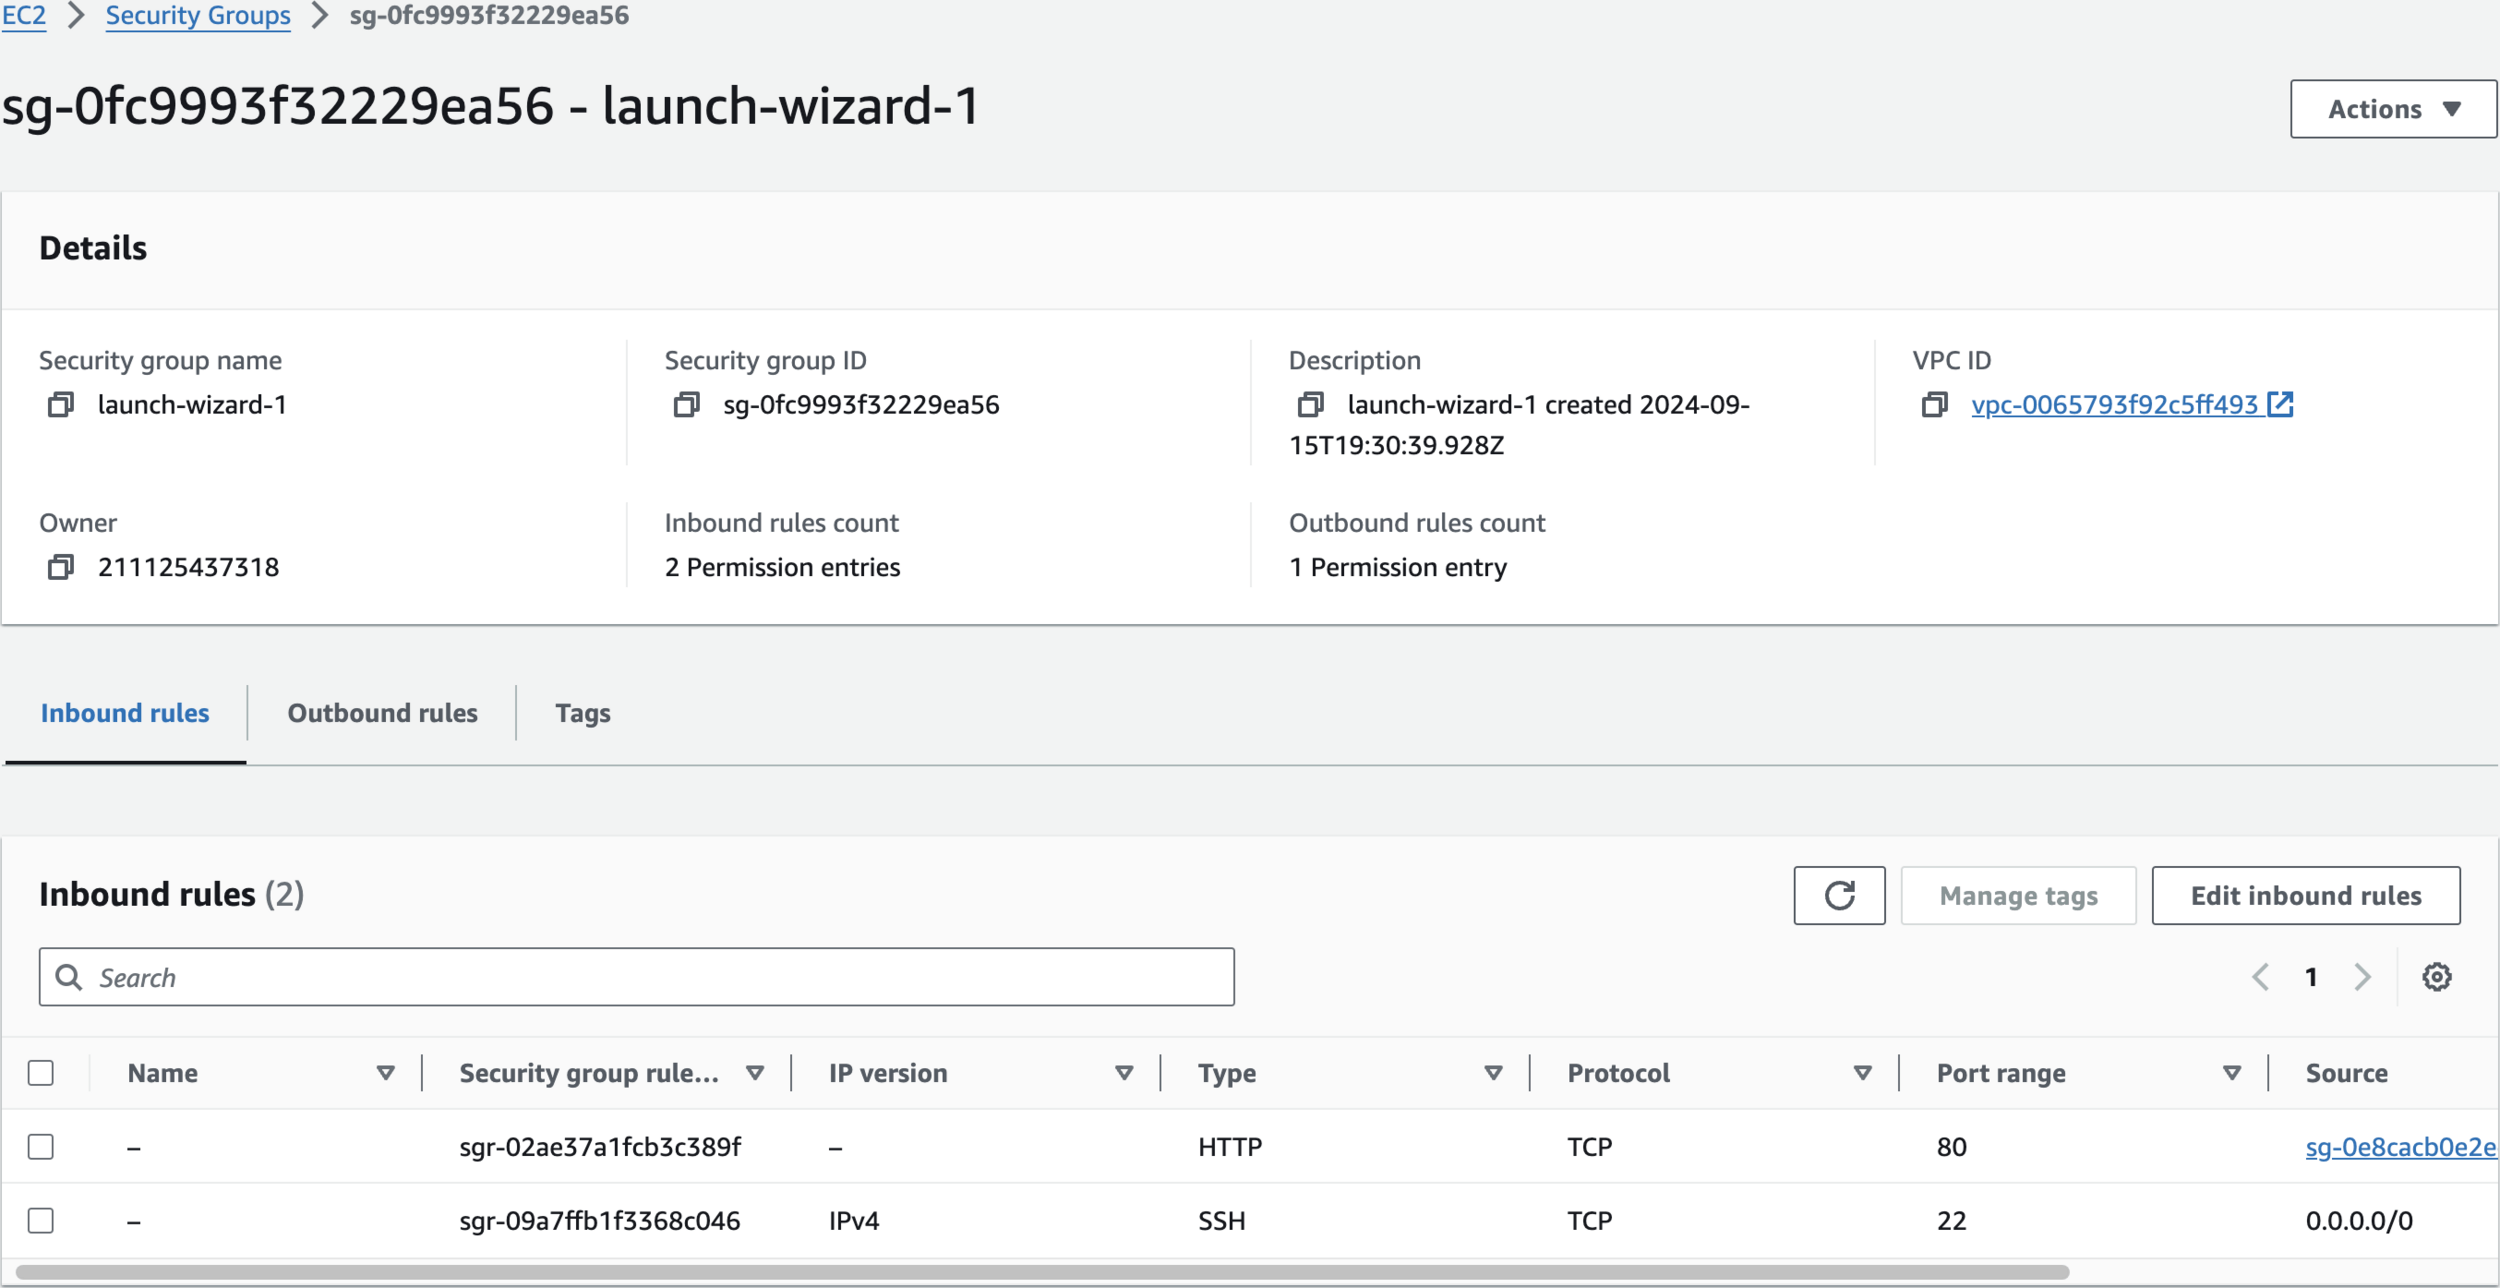Click Edit inbound rules button
The height and width of the screenshot is (1288, 2500).
click(x=2305, y=895)
